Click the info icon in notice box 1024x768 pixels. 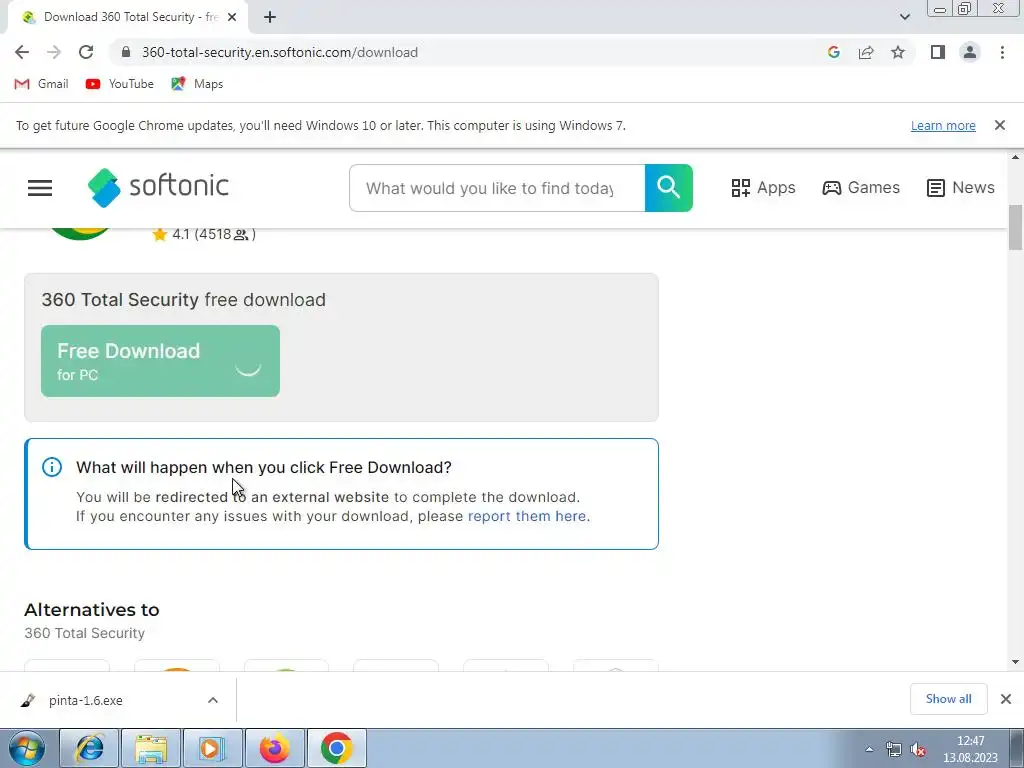52,467
